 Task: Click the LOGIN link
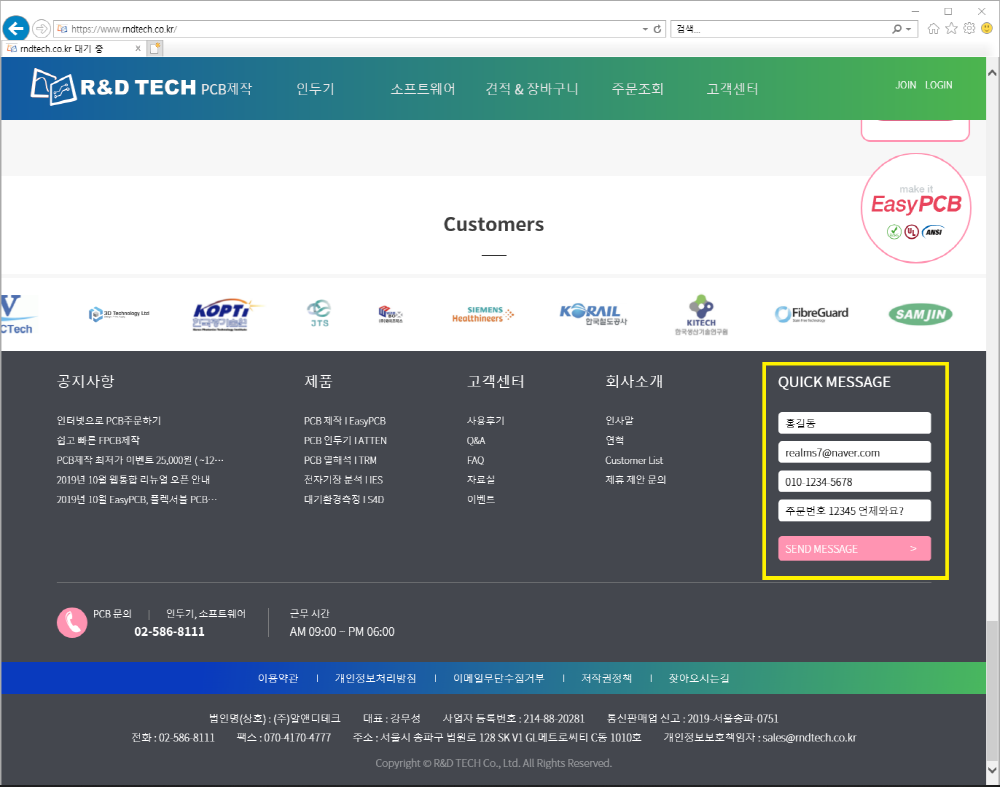coord(939,85)
